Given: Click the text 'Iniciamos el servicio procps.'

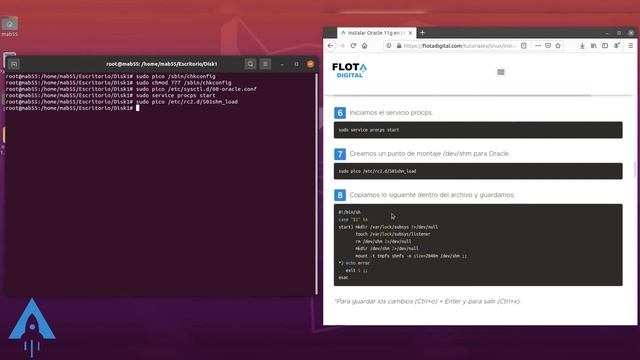Looking at the screenshot, I should [391, 113].
